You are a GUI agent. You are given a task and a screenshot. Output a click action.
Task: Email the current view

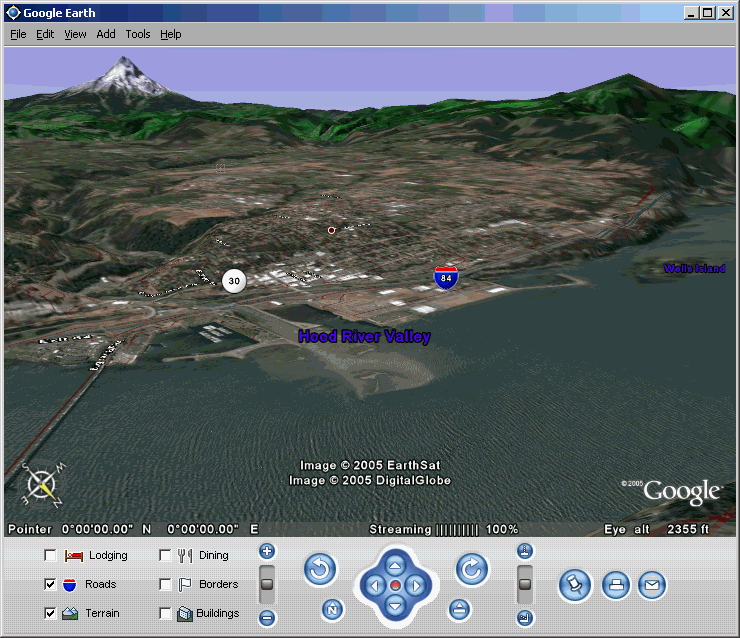[x=652, y=585]
